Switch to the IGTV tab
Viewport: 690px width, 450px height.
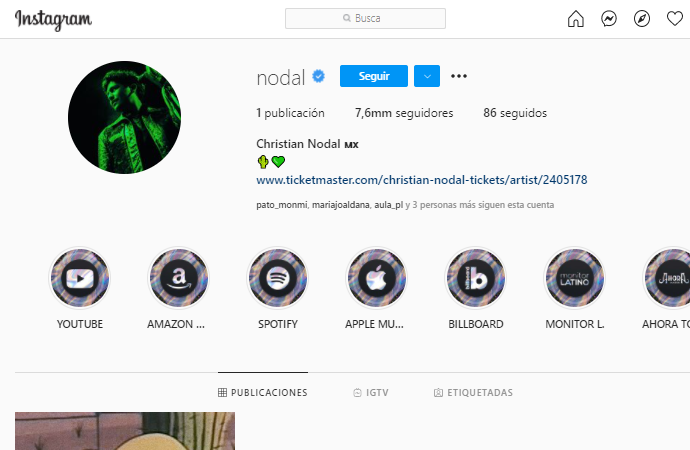click(371, 392)
